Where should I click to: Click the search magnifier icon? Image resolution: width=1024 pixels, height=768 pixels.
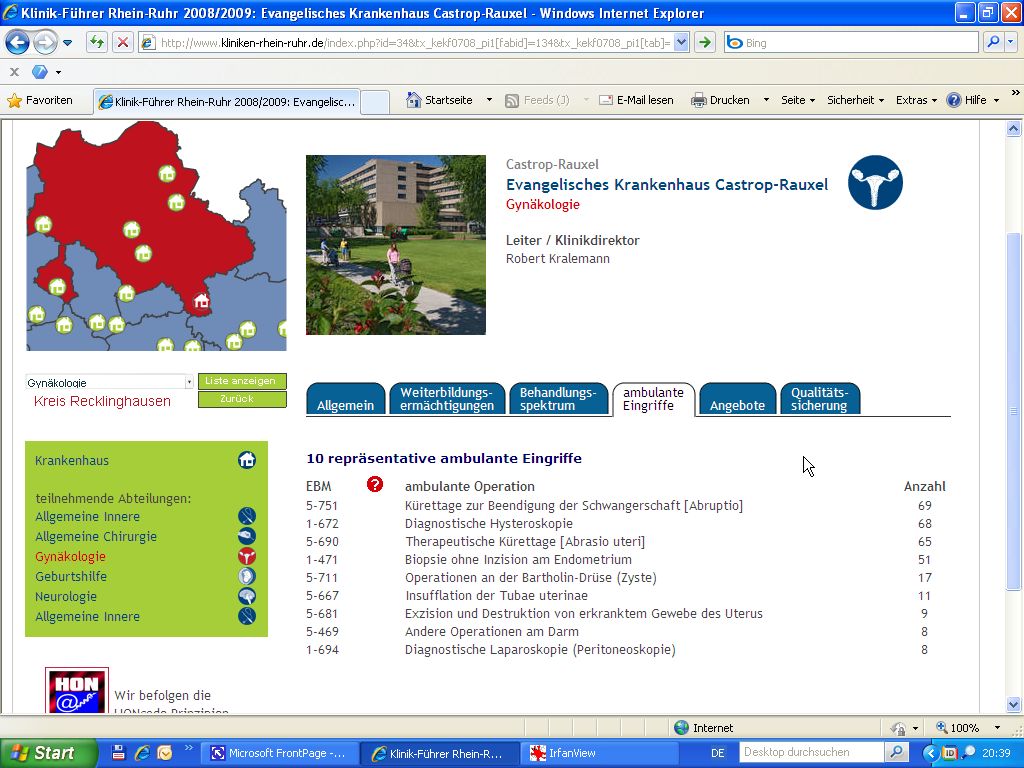point(993,42)
